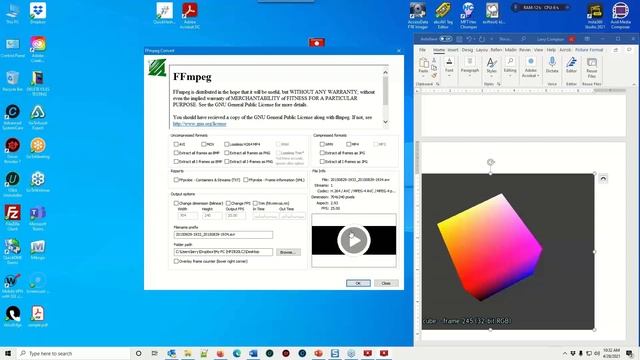Image resolution: width=640 pixels, height=360 pixels.
Task: Check Extract all frames as BMP
Action: click(x=176, y=153)
